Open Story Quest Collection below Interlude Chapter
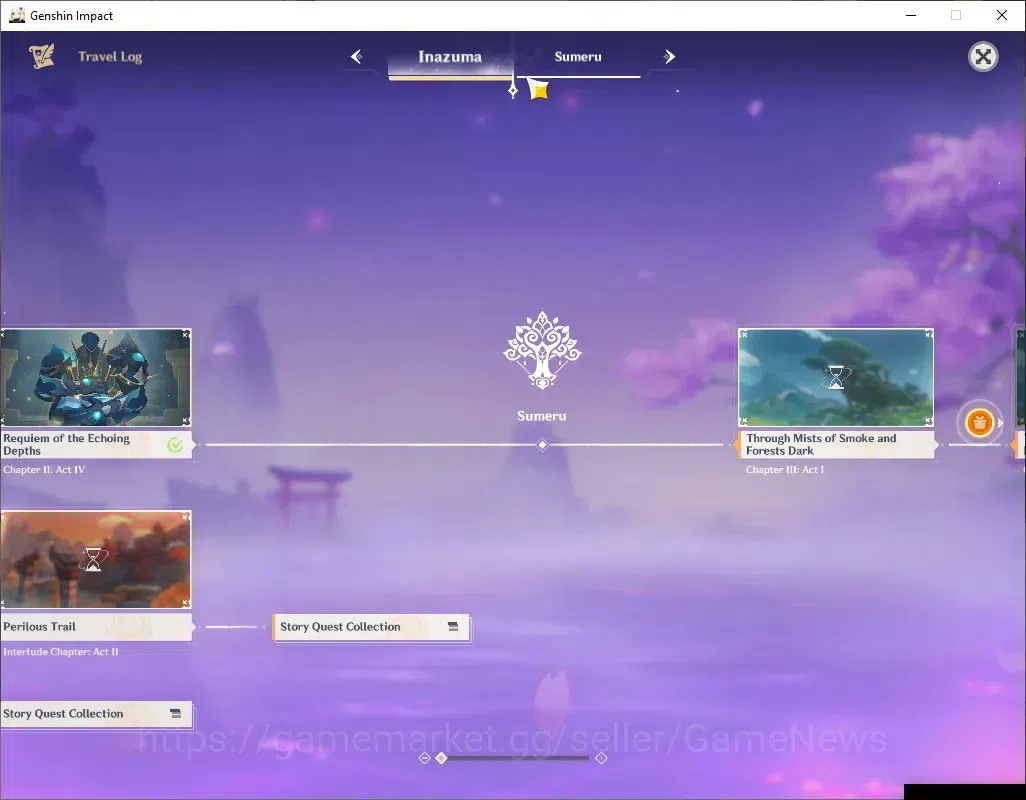Viewport: 1026px width, 800px height. pyautogui.click(x=96, y=714)
